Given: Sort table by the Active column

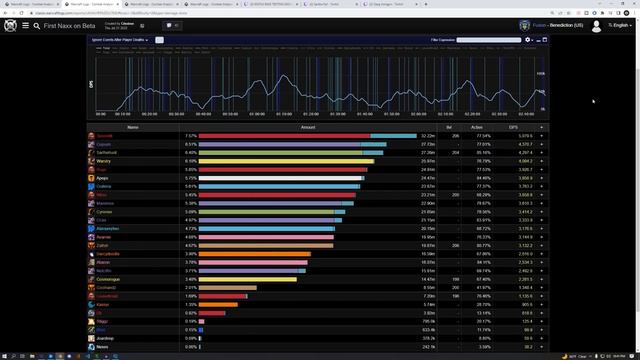Looking at the screenshot, I should (476, 127).
